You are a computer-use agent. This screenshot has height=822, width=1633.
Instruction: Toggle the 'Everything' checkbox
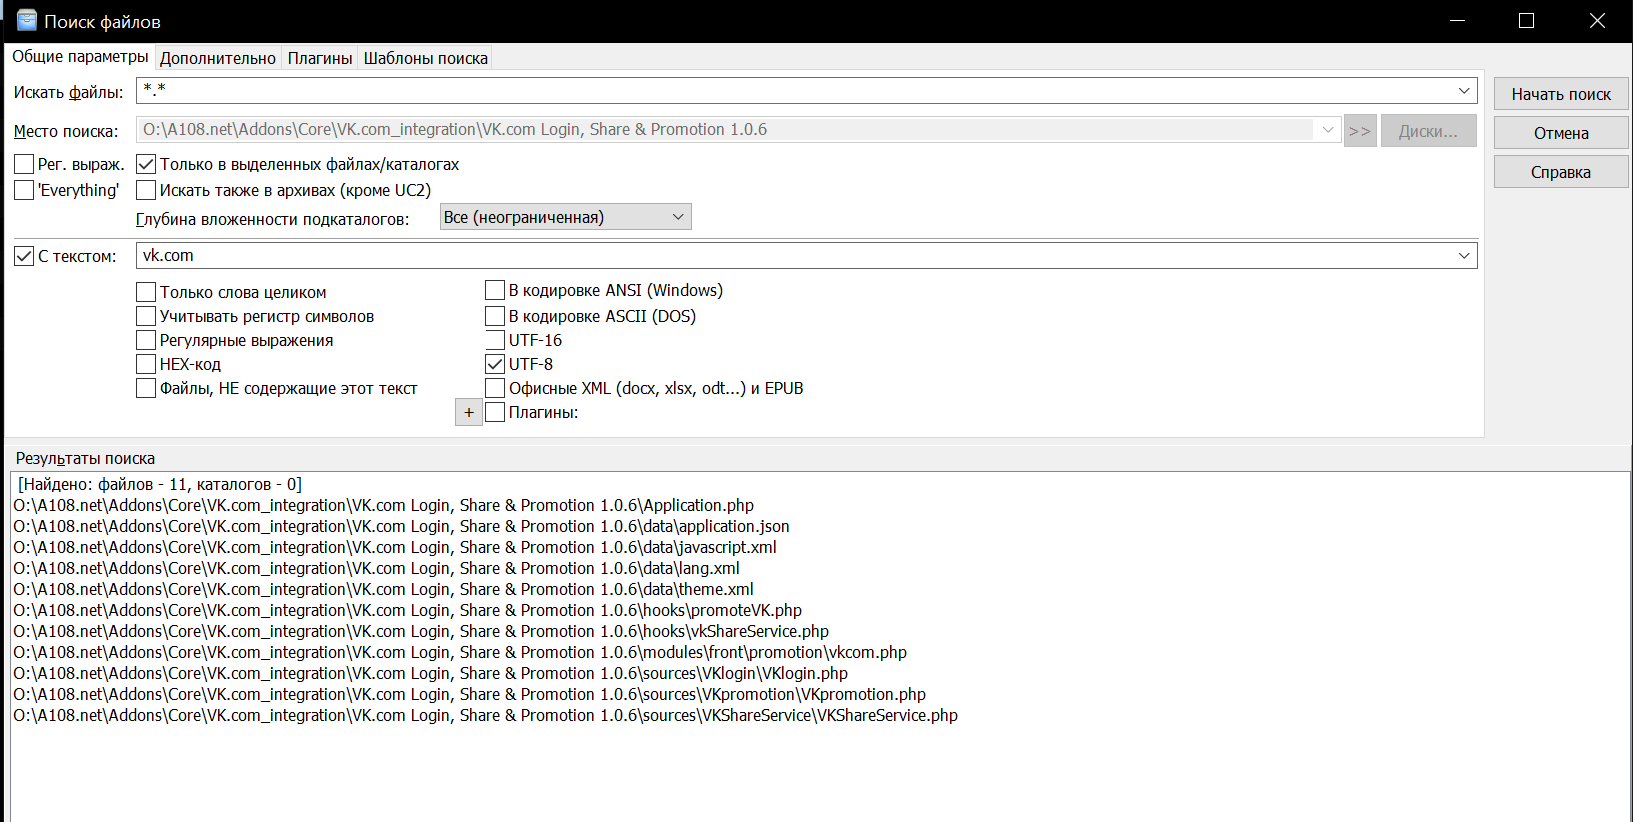25,190
